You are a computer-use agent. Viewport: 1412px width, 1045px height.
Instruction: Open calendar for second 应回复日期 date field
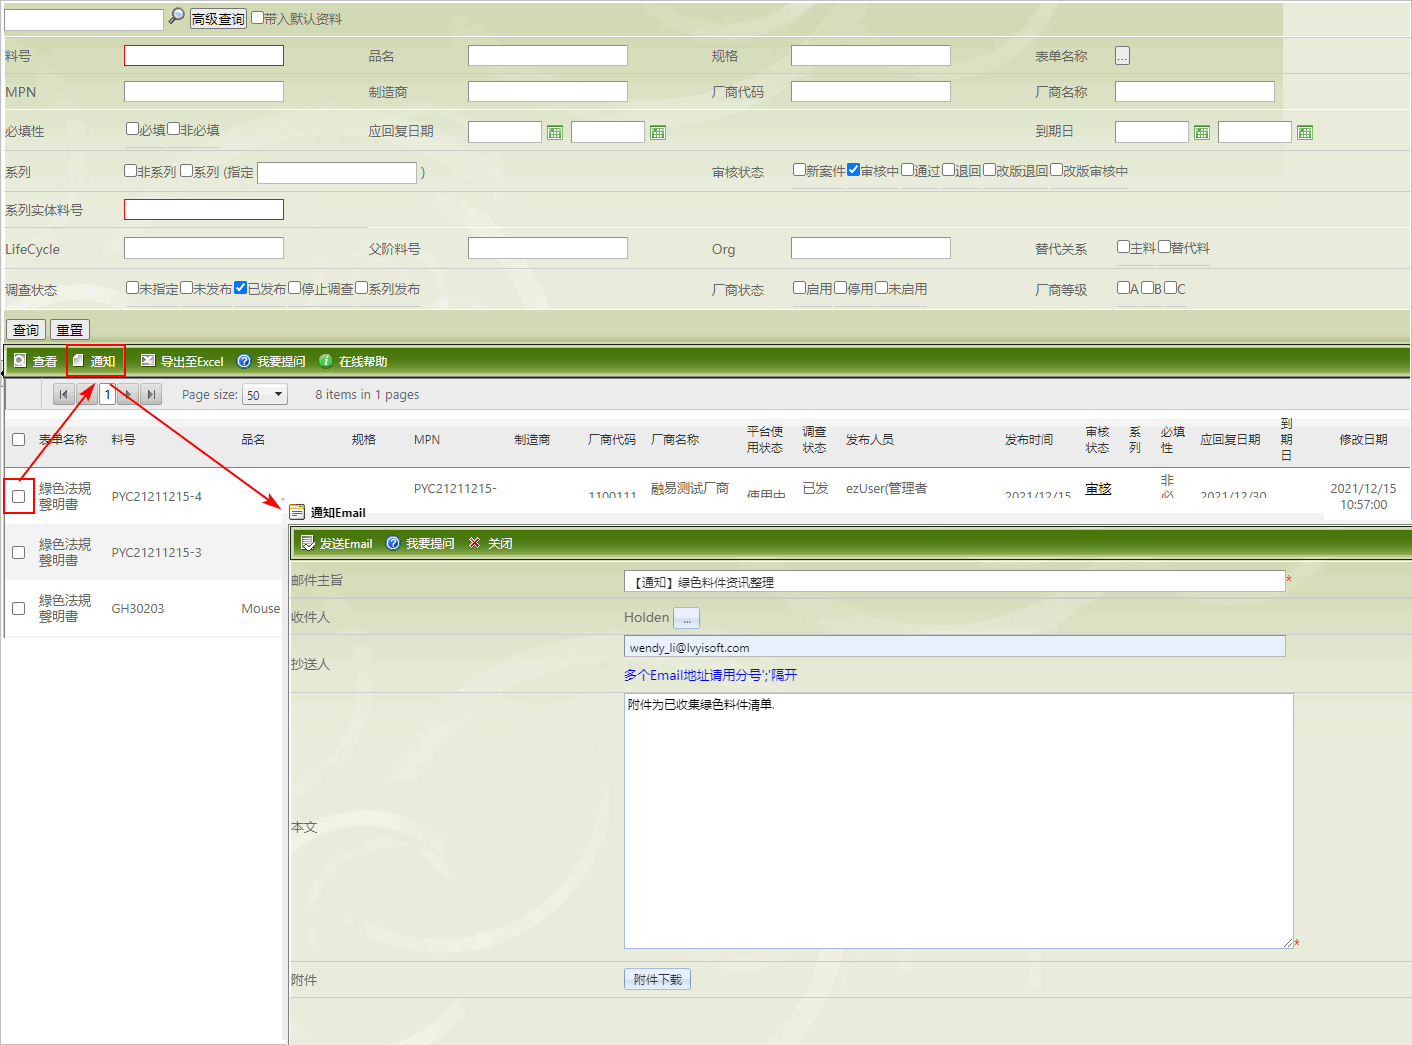[658, 132]
